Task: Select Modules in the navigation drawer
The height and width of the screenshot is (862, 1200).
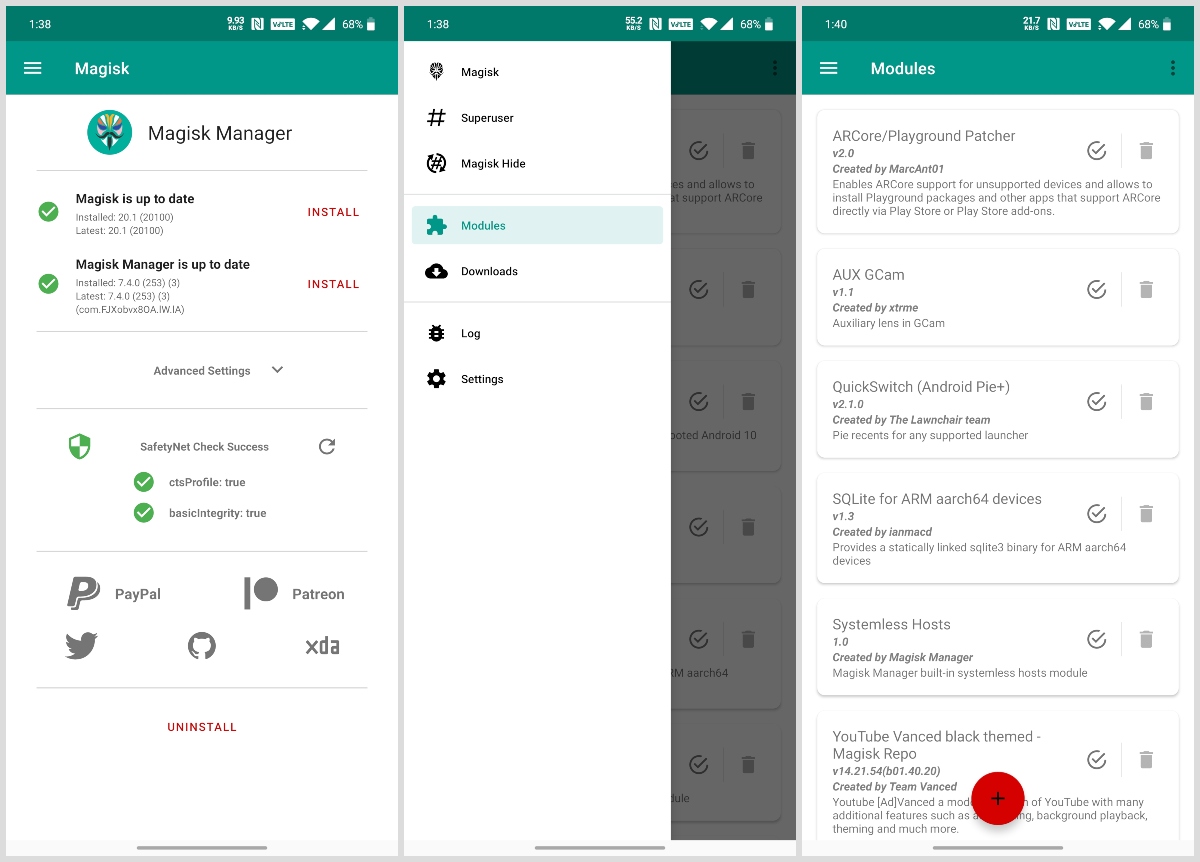Action: tap(537, 225)
